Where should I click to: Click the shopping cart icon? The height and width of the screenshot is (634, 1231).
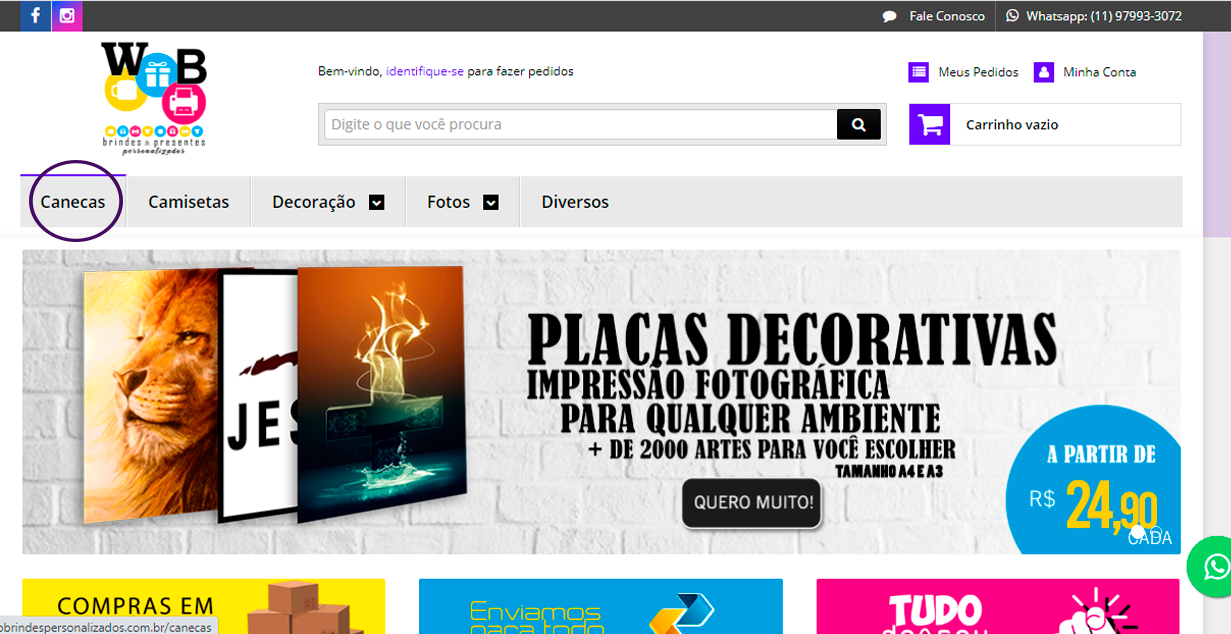(x=930, y=125)
